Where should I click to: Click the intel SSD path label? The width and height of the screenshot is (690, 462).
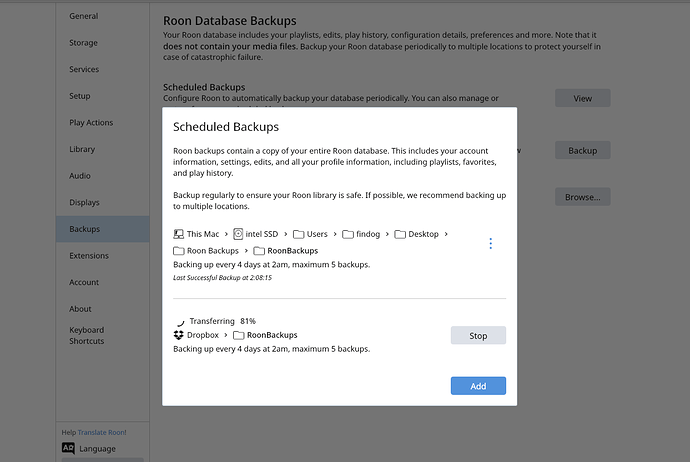[x=262, y=234]
